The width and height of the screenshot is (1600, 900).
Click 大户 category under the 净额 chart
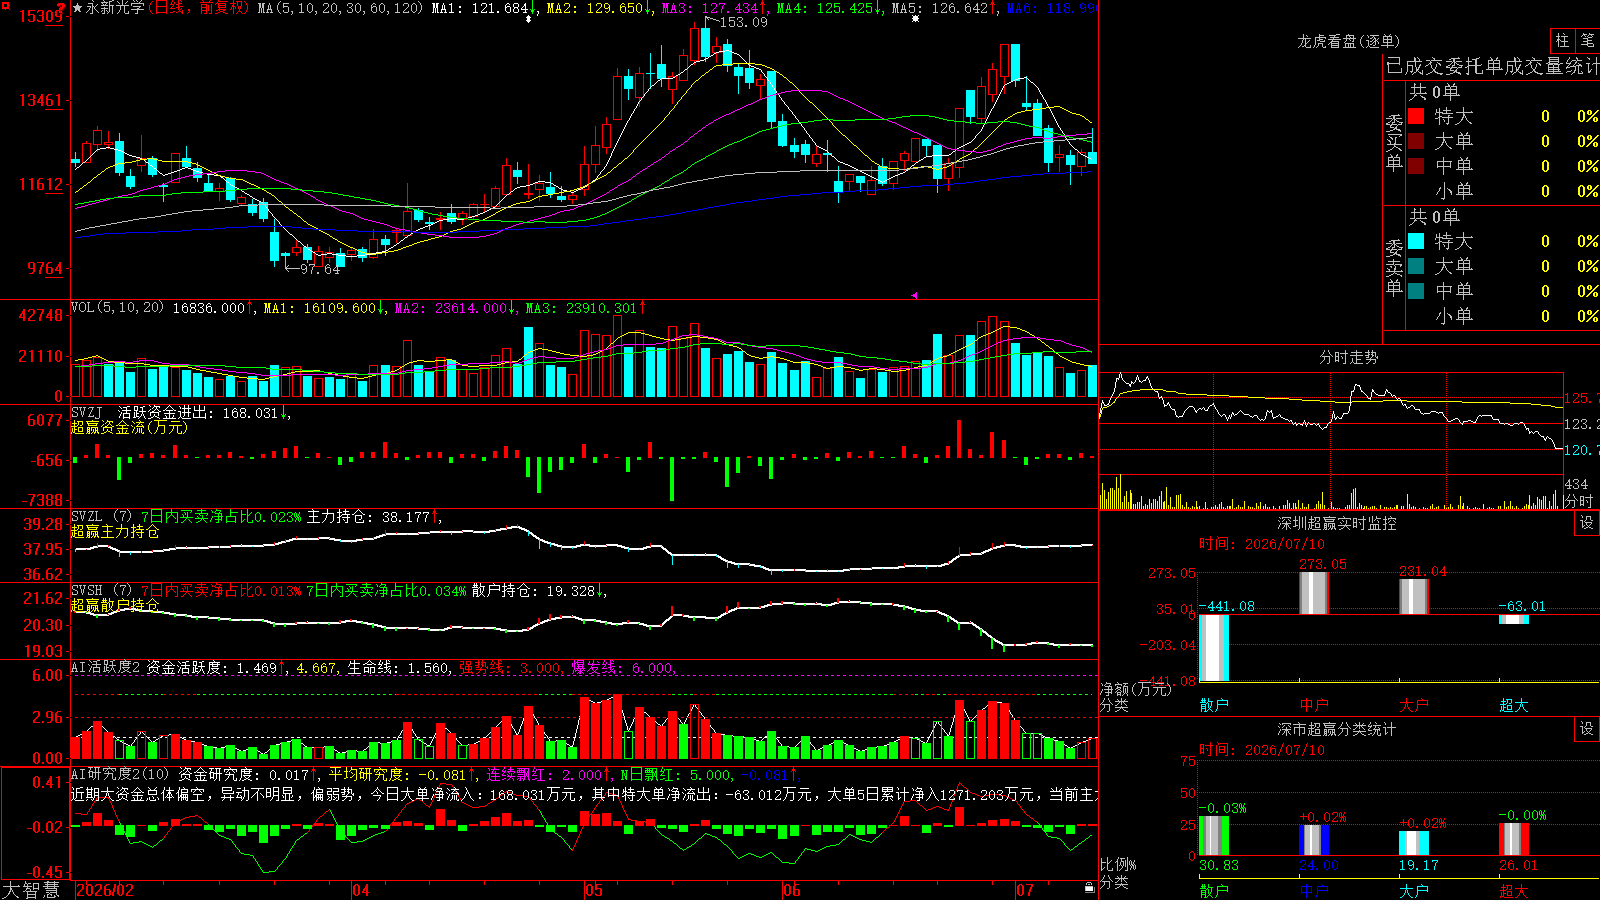1414,705
